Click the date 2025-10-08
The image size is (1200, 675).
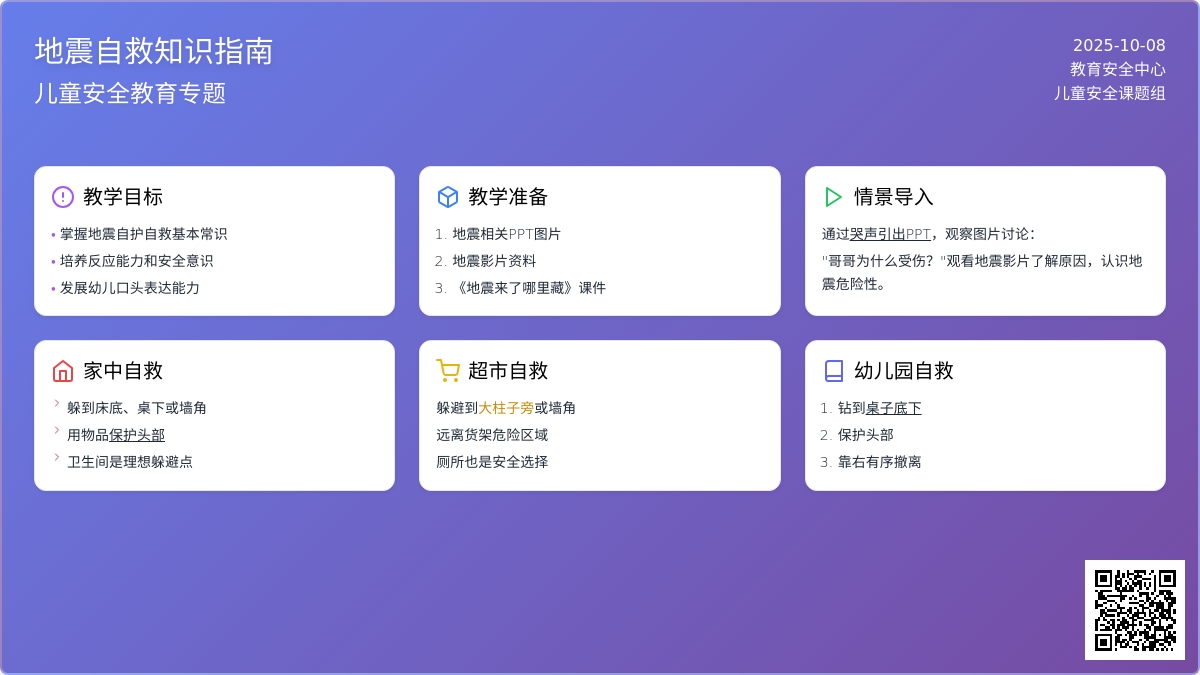pos(1119,45)
